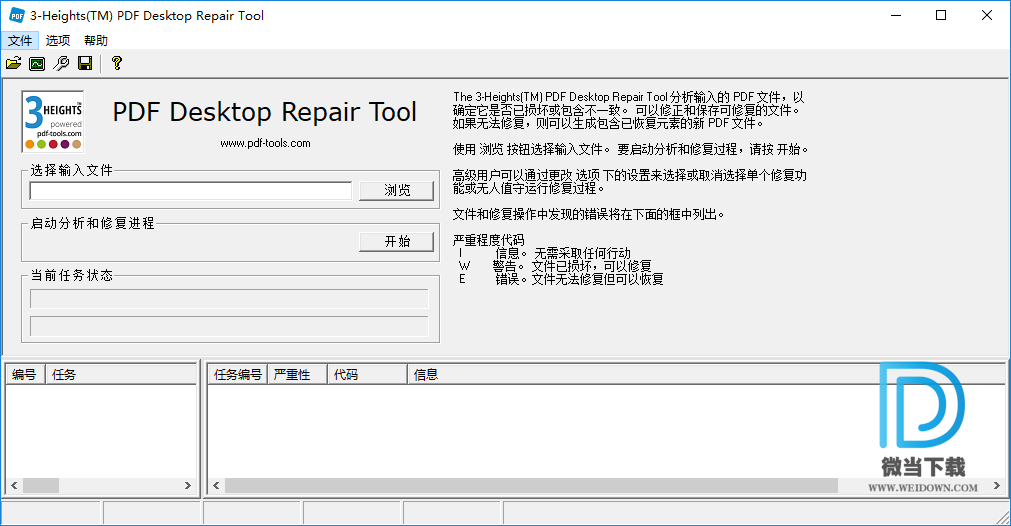Image resolution: width=1011 pixels, height=526 pixels.
Task: Open the 帮助 menu
Action: point(96,41)
